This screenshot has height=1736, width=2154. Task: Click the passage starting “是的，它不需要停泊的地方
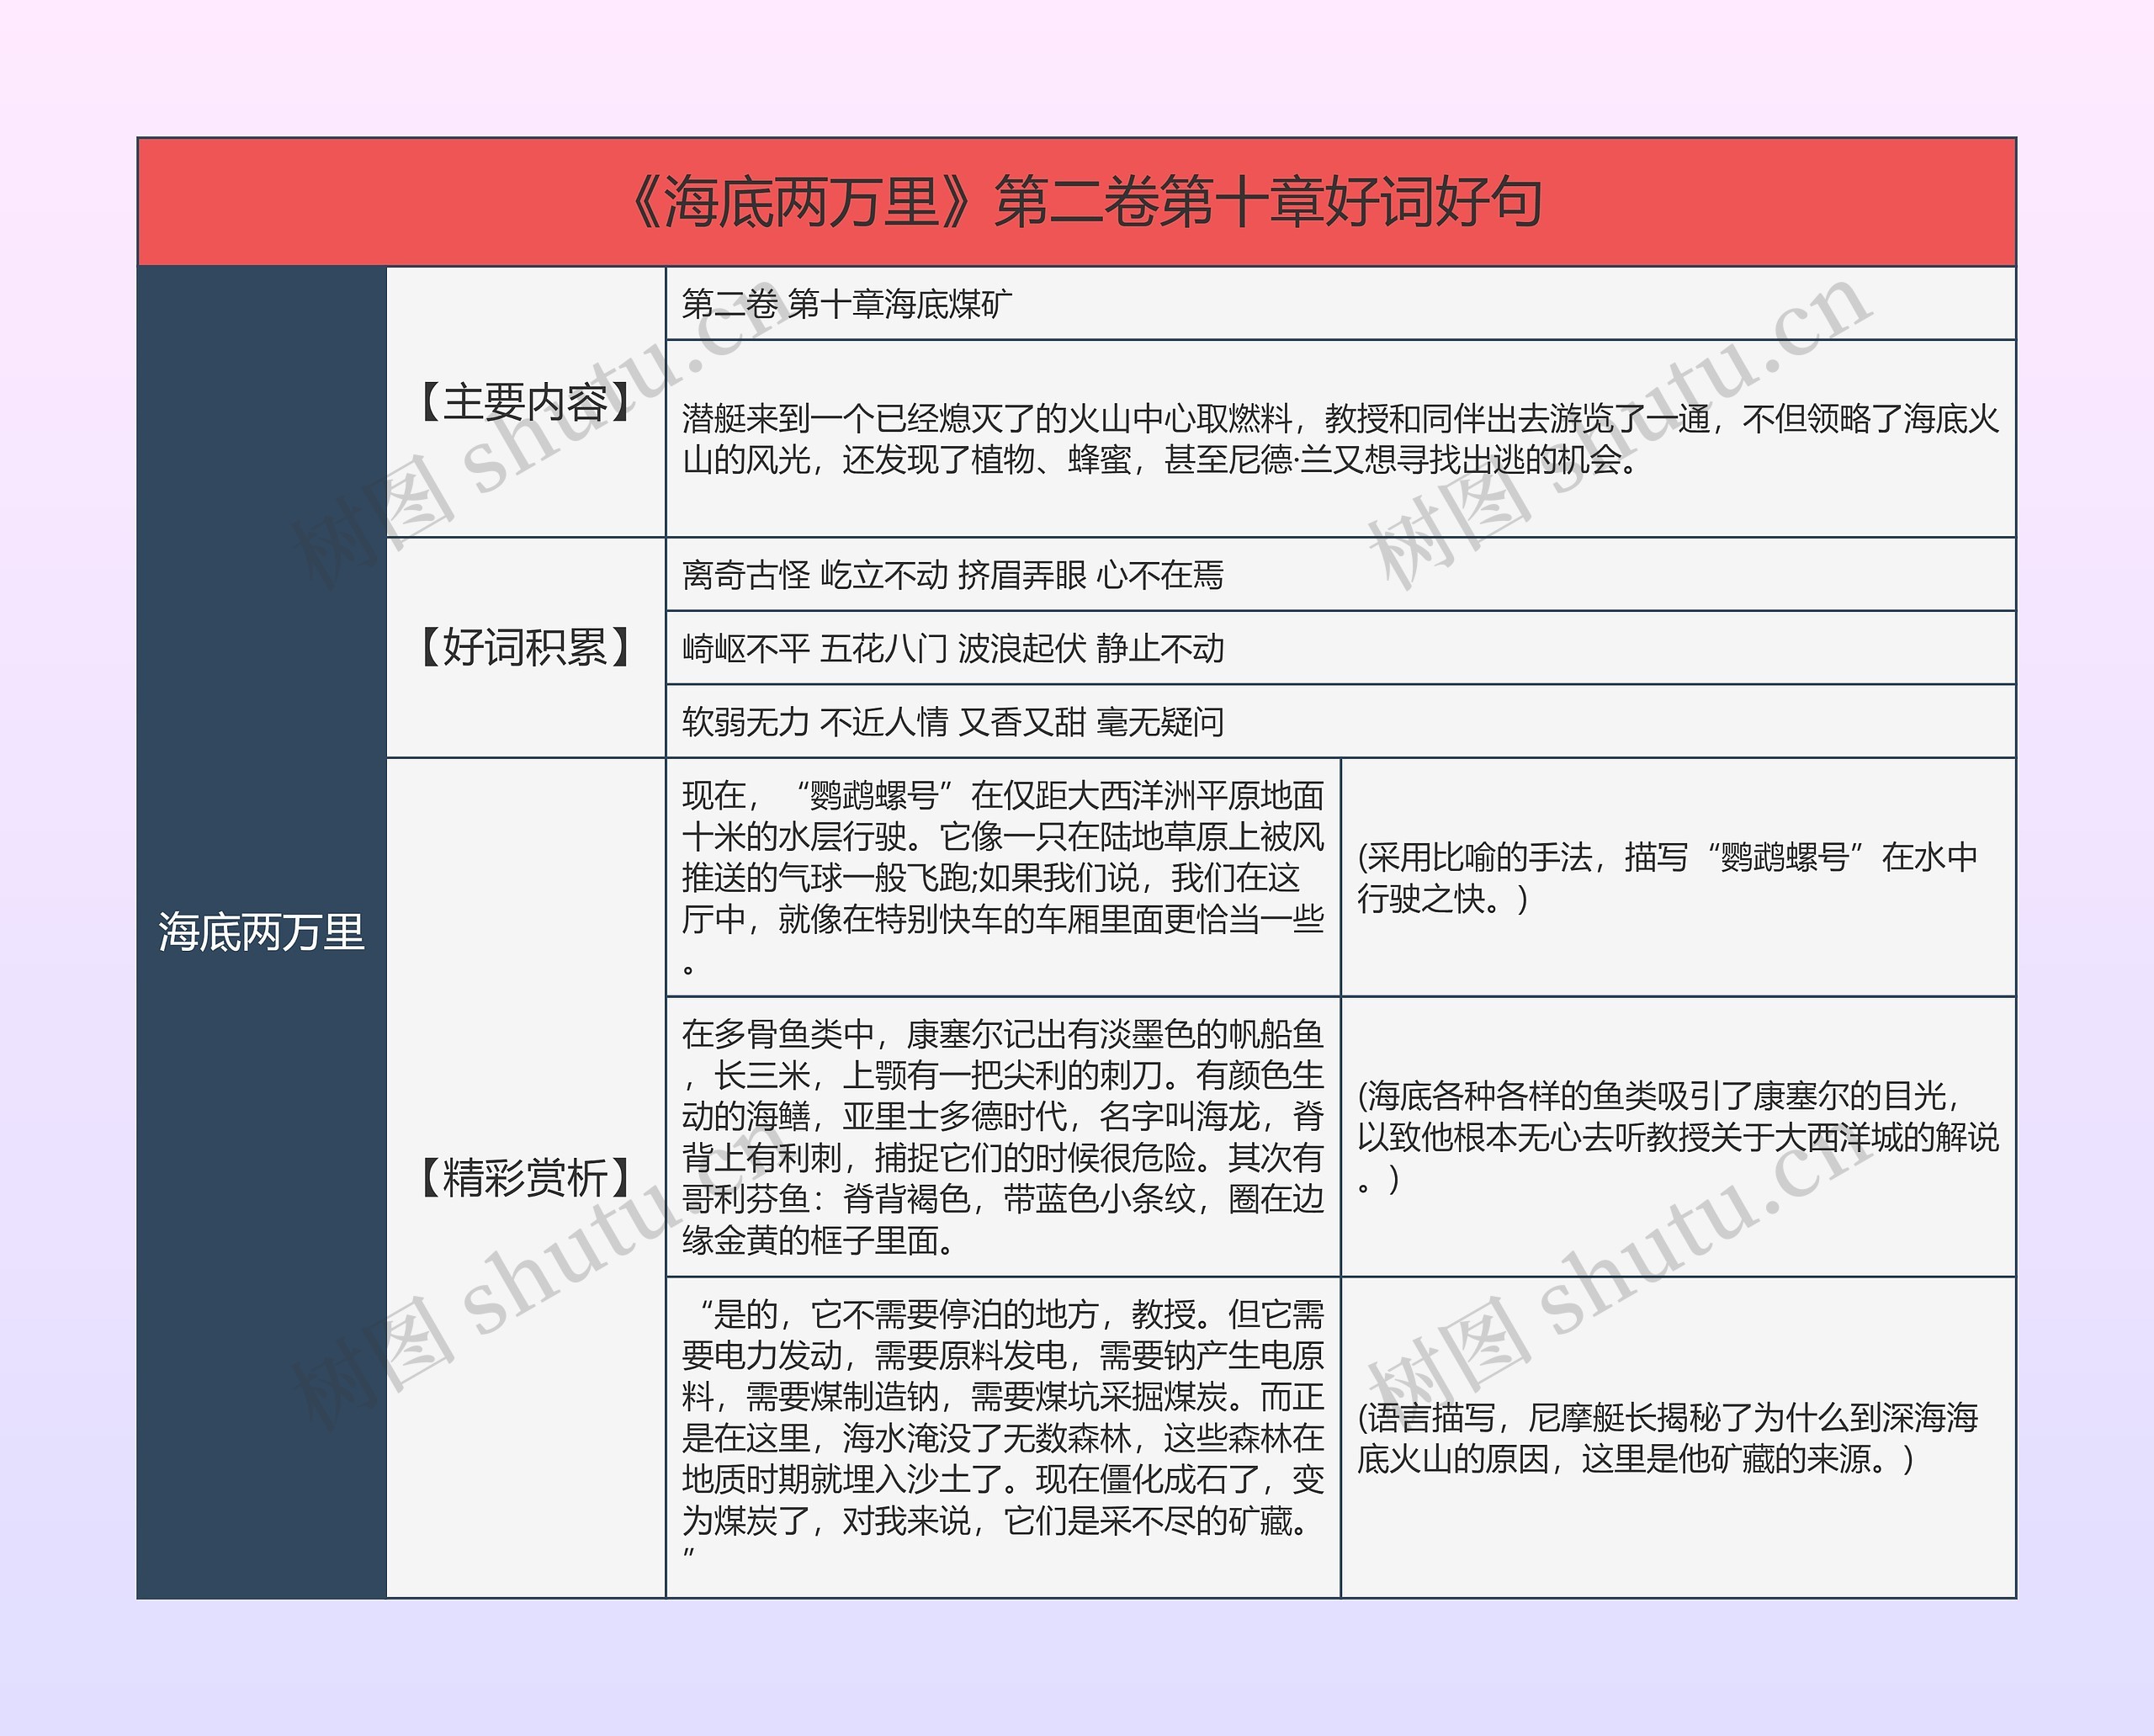tap(1003, 1438)
